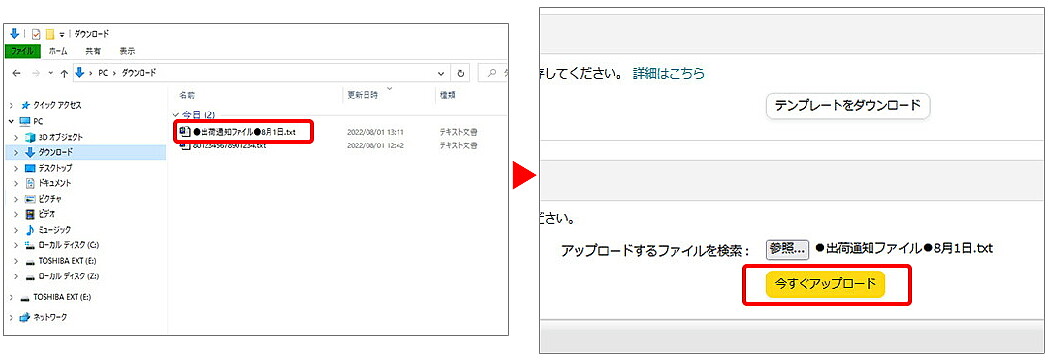
Task: Click the PC monitor icon in tree
Action: [x=25, y=121]
